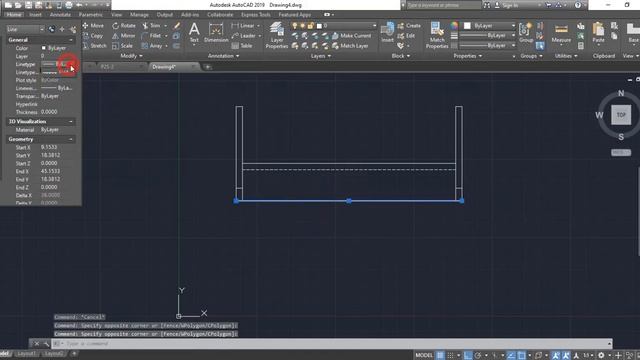Viewport: 640px width, 360px height.
Task: Click the object color wheel swatch in ribbon
Action: click(454, 26)
